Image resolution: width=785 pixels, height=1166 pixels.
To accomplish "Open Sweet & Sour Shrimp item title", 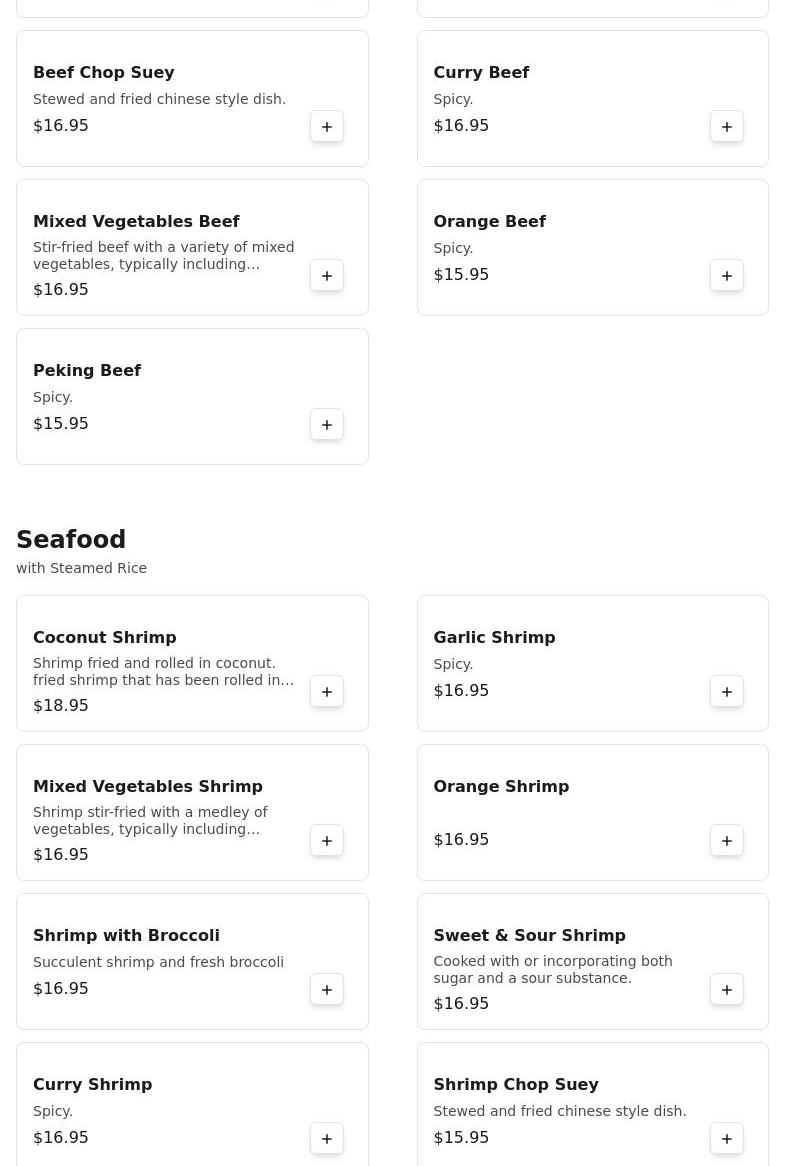I will [529, 935].
